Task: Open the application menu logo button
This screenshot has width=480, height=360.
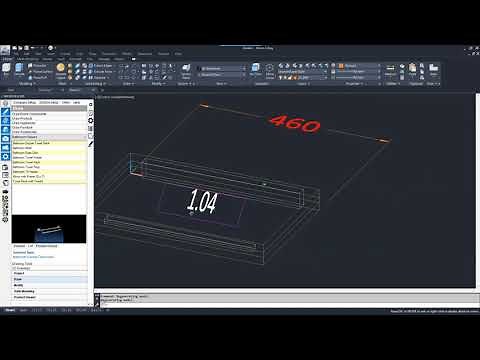Action: (5, 50)
